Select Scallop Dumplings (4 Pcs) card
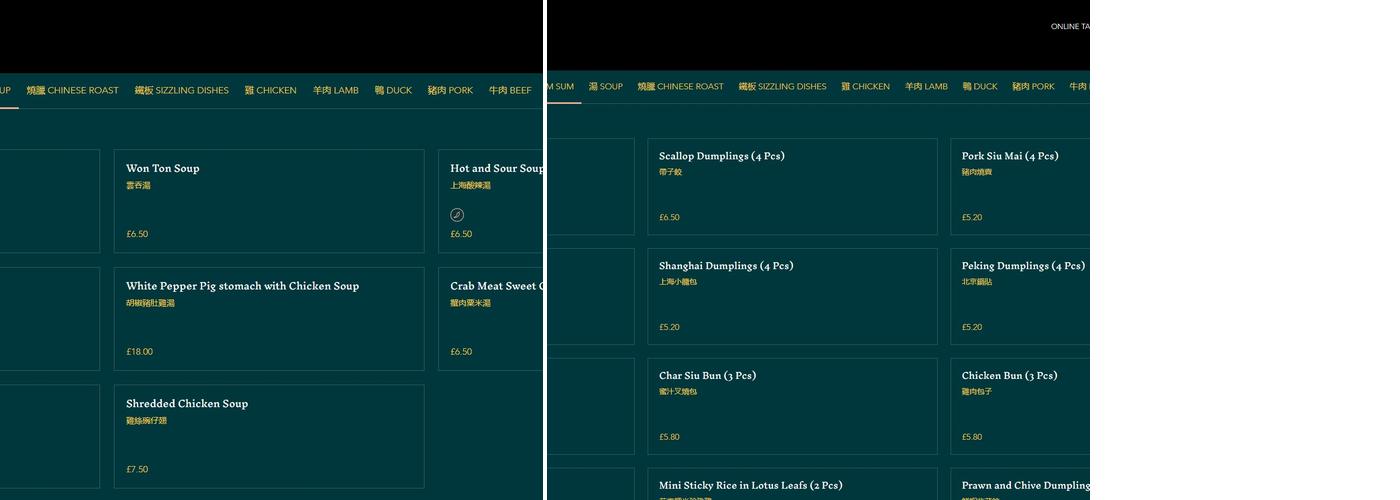 (x=792, y=186)
